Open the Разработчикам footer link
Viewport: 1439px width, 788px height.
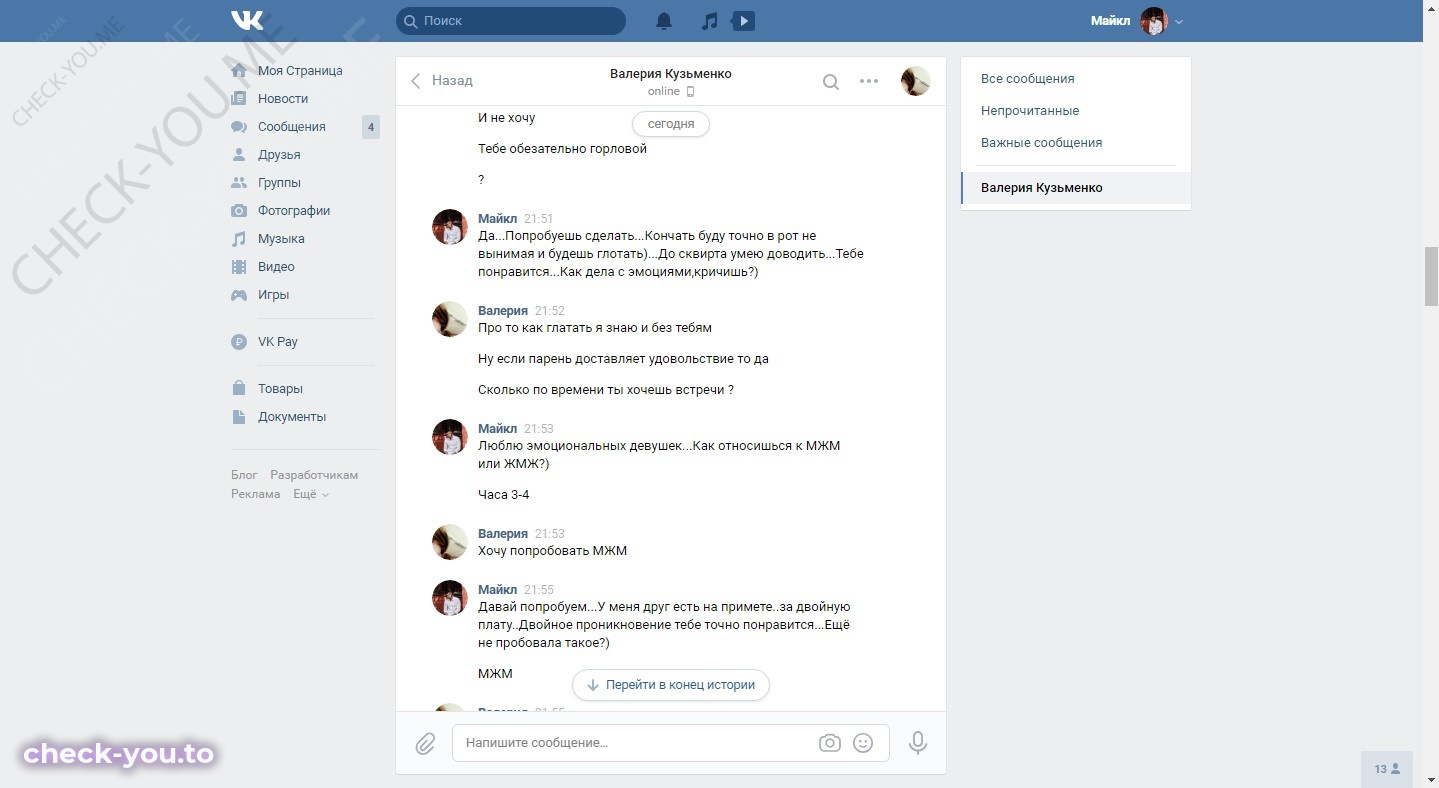(314, 475)
